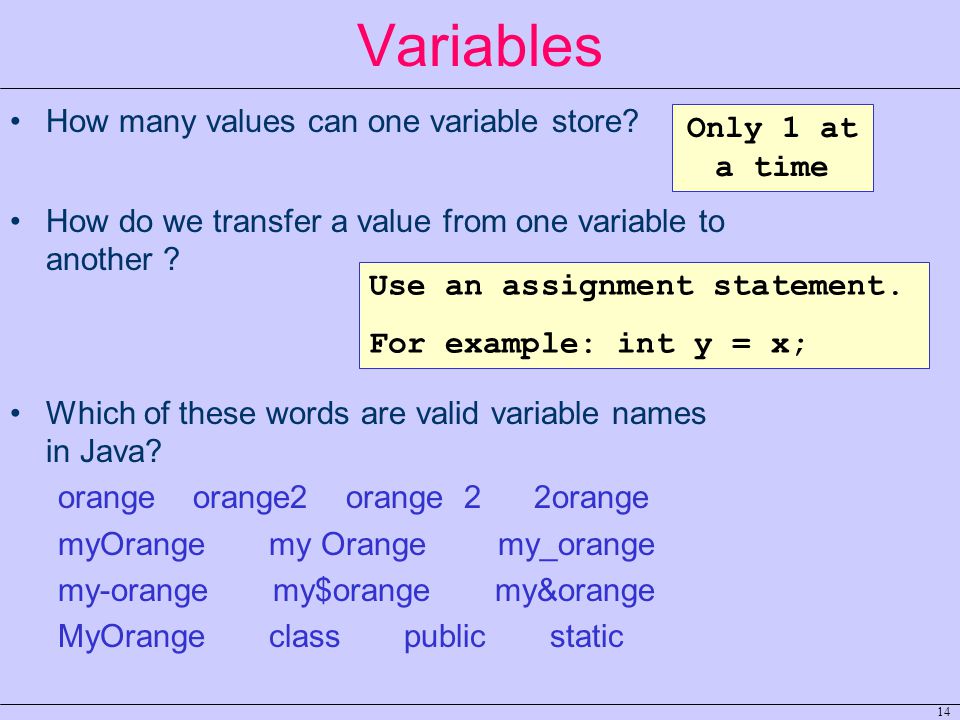This screenshot has width=960, height=720.
Task: Click 'How many values can one variable store?'
Action: coord(342,122)
